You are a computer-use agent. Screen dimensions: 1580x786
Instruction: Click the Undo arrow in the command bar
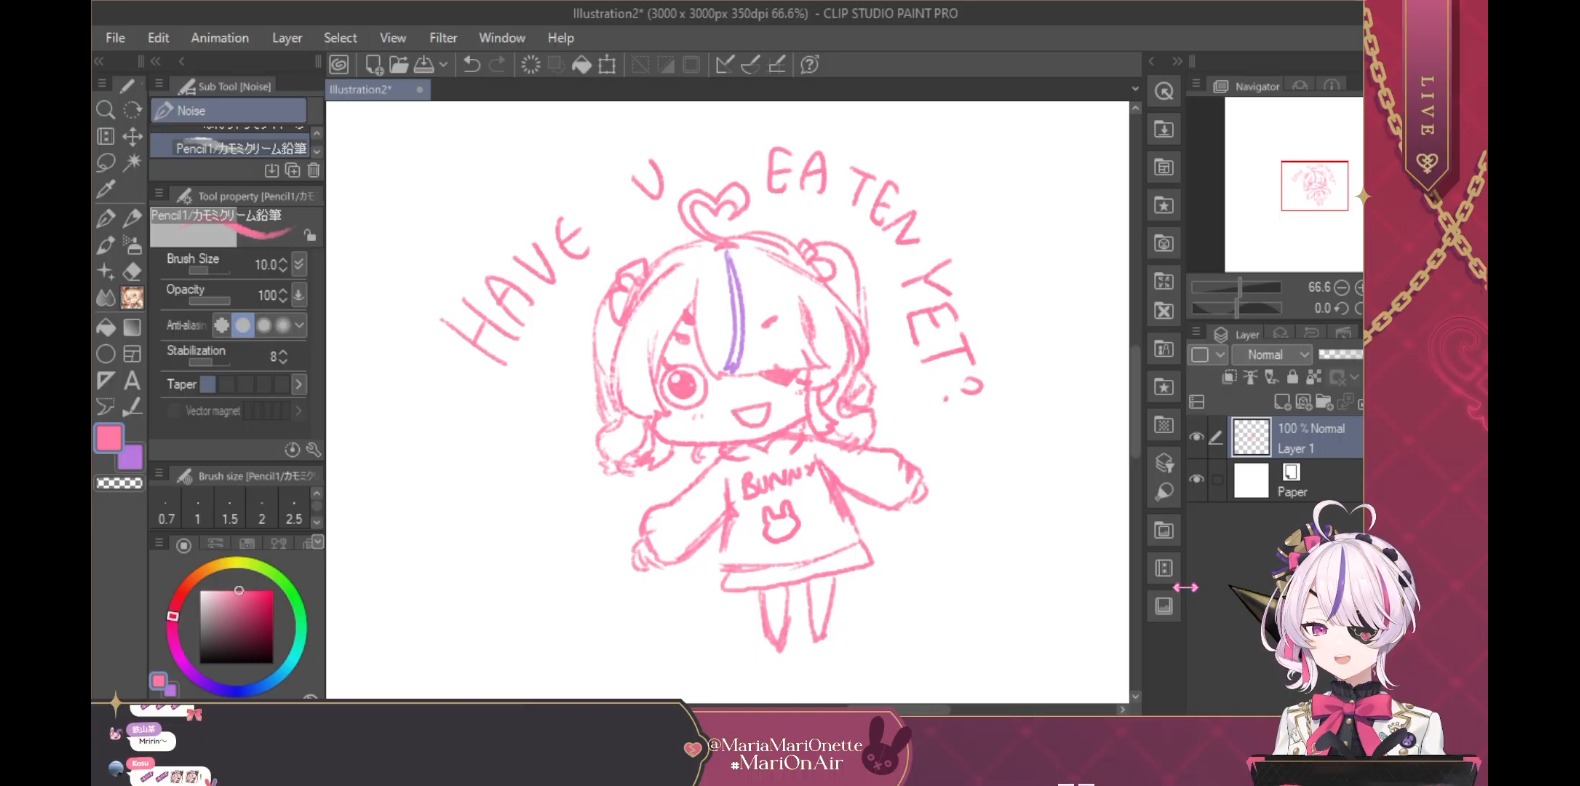(472, 65)
